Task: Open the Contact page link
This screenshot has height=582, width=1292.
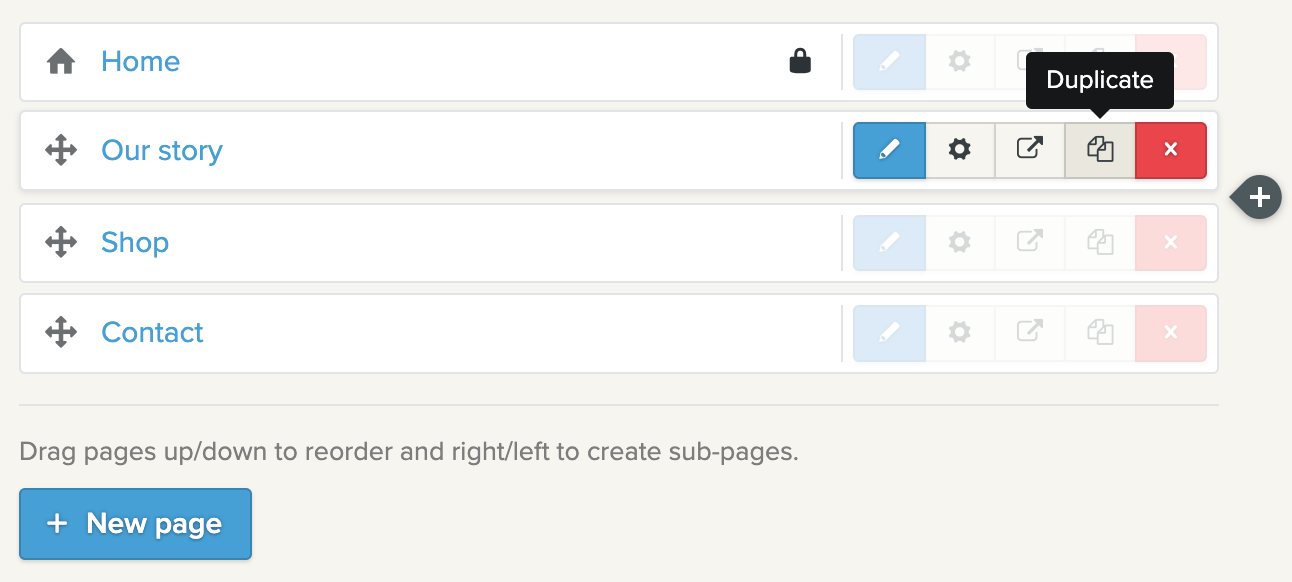Action: (x=152, y=333)
